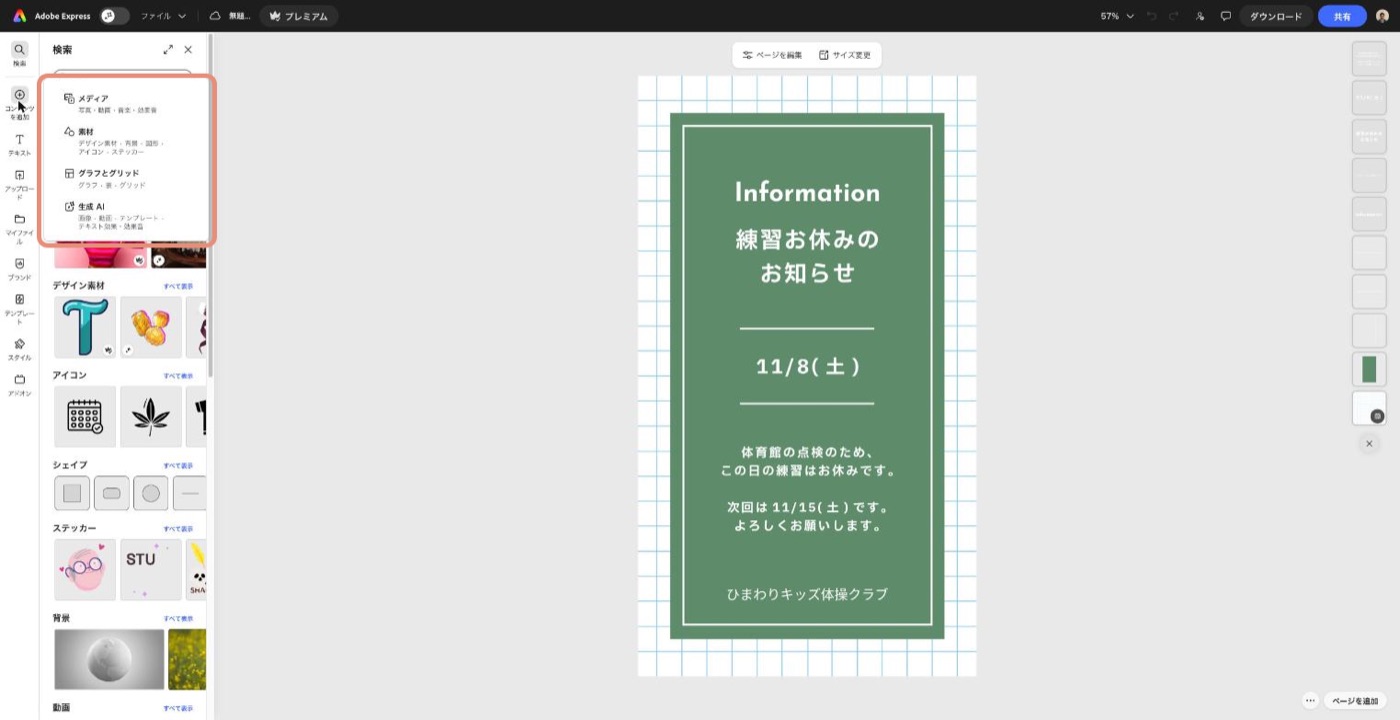Open the ブランド panel
Screen dimensions: 1400x720
click(x=19, y=269)
